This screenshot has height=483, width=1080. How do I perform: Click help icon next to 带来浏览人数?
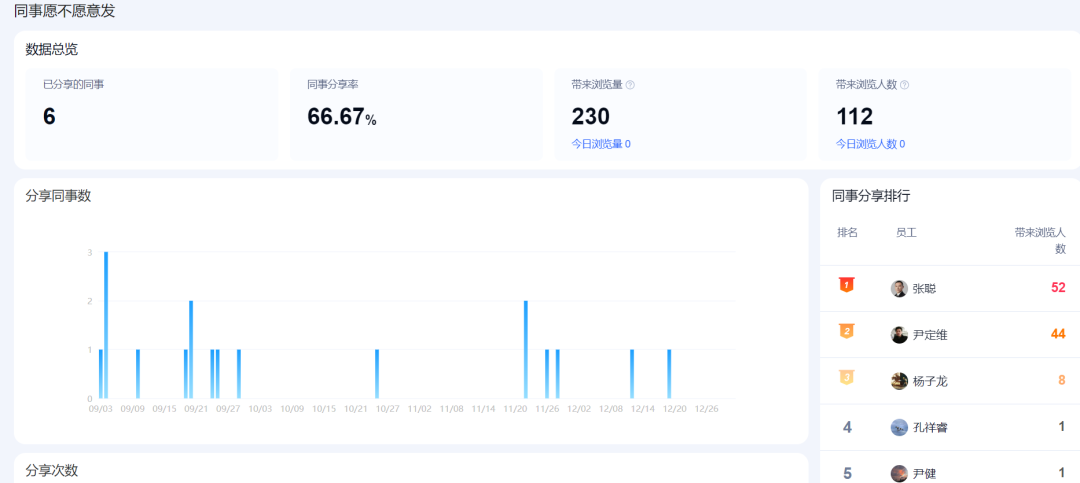904,85
